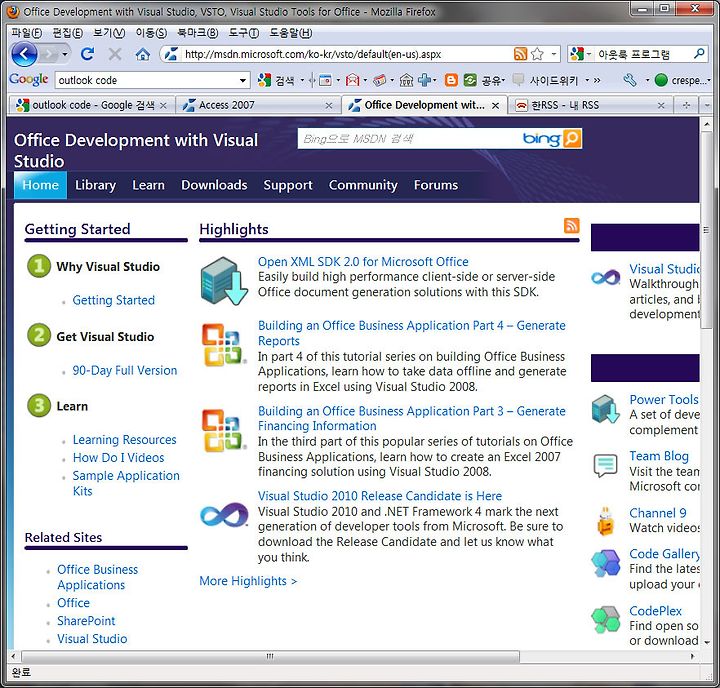Switch to the Access 2007 tab
The height and width of the screenshot is (688, 720).
tap(258, 105)
